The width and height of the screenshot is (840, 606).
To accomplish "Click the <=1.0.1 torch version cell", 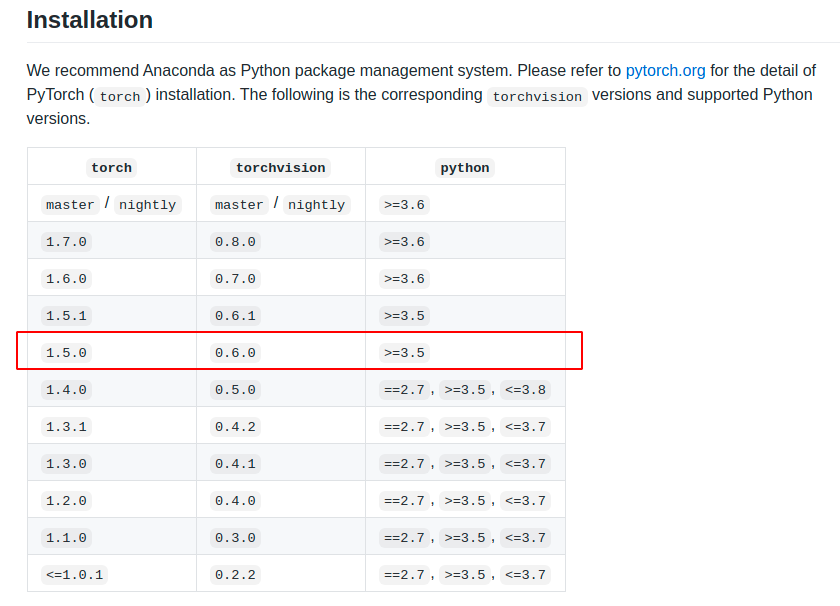I will click(74, 575).
